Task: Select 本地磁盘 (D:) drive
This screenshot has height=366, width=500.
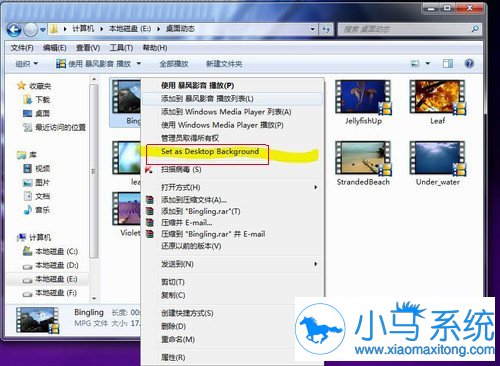Action: click(50, 265)
